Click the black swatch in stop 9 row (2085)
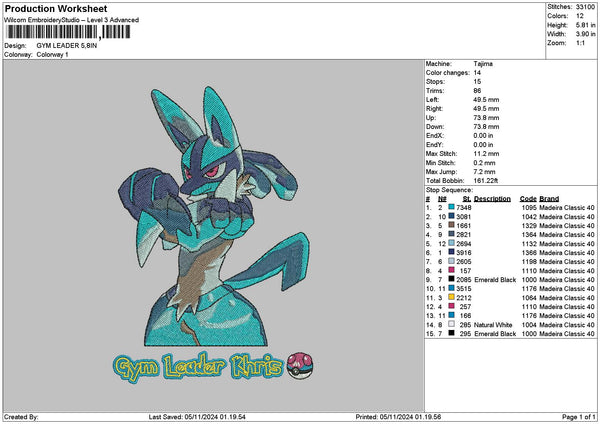 pos(452,279)
